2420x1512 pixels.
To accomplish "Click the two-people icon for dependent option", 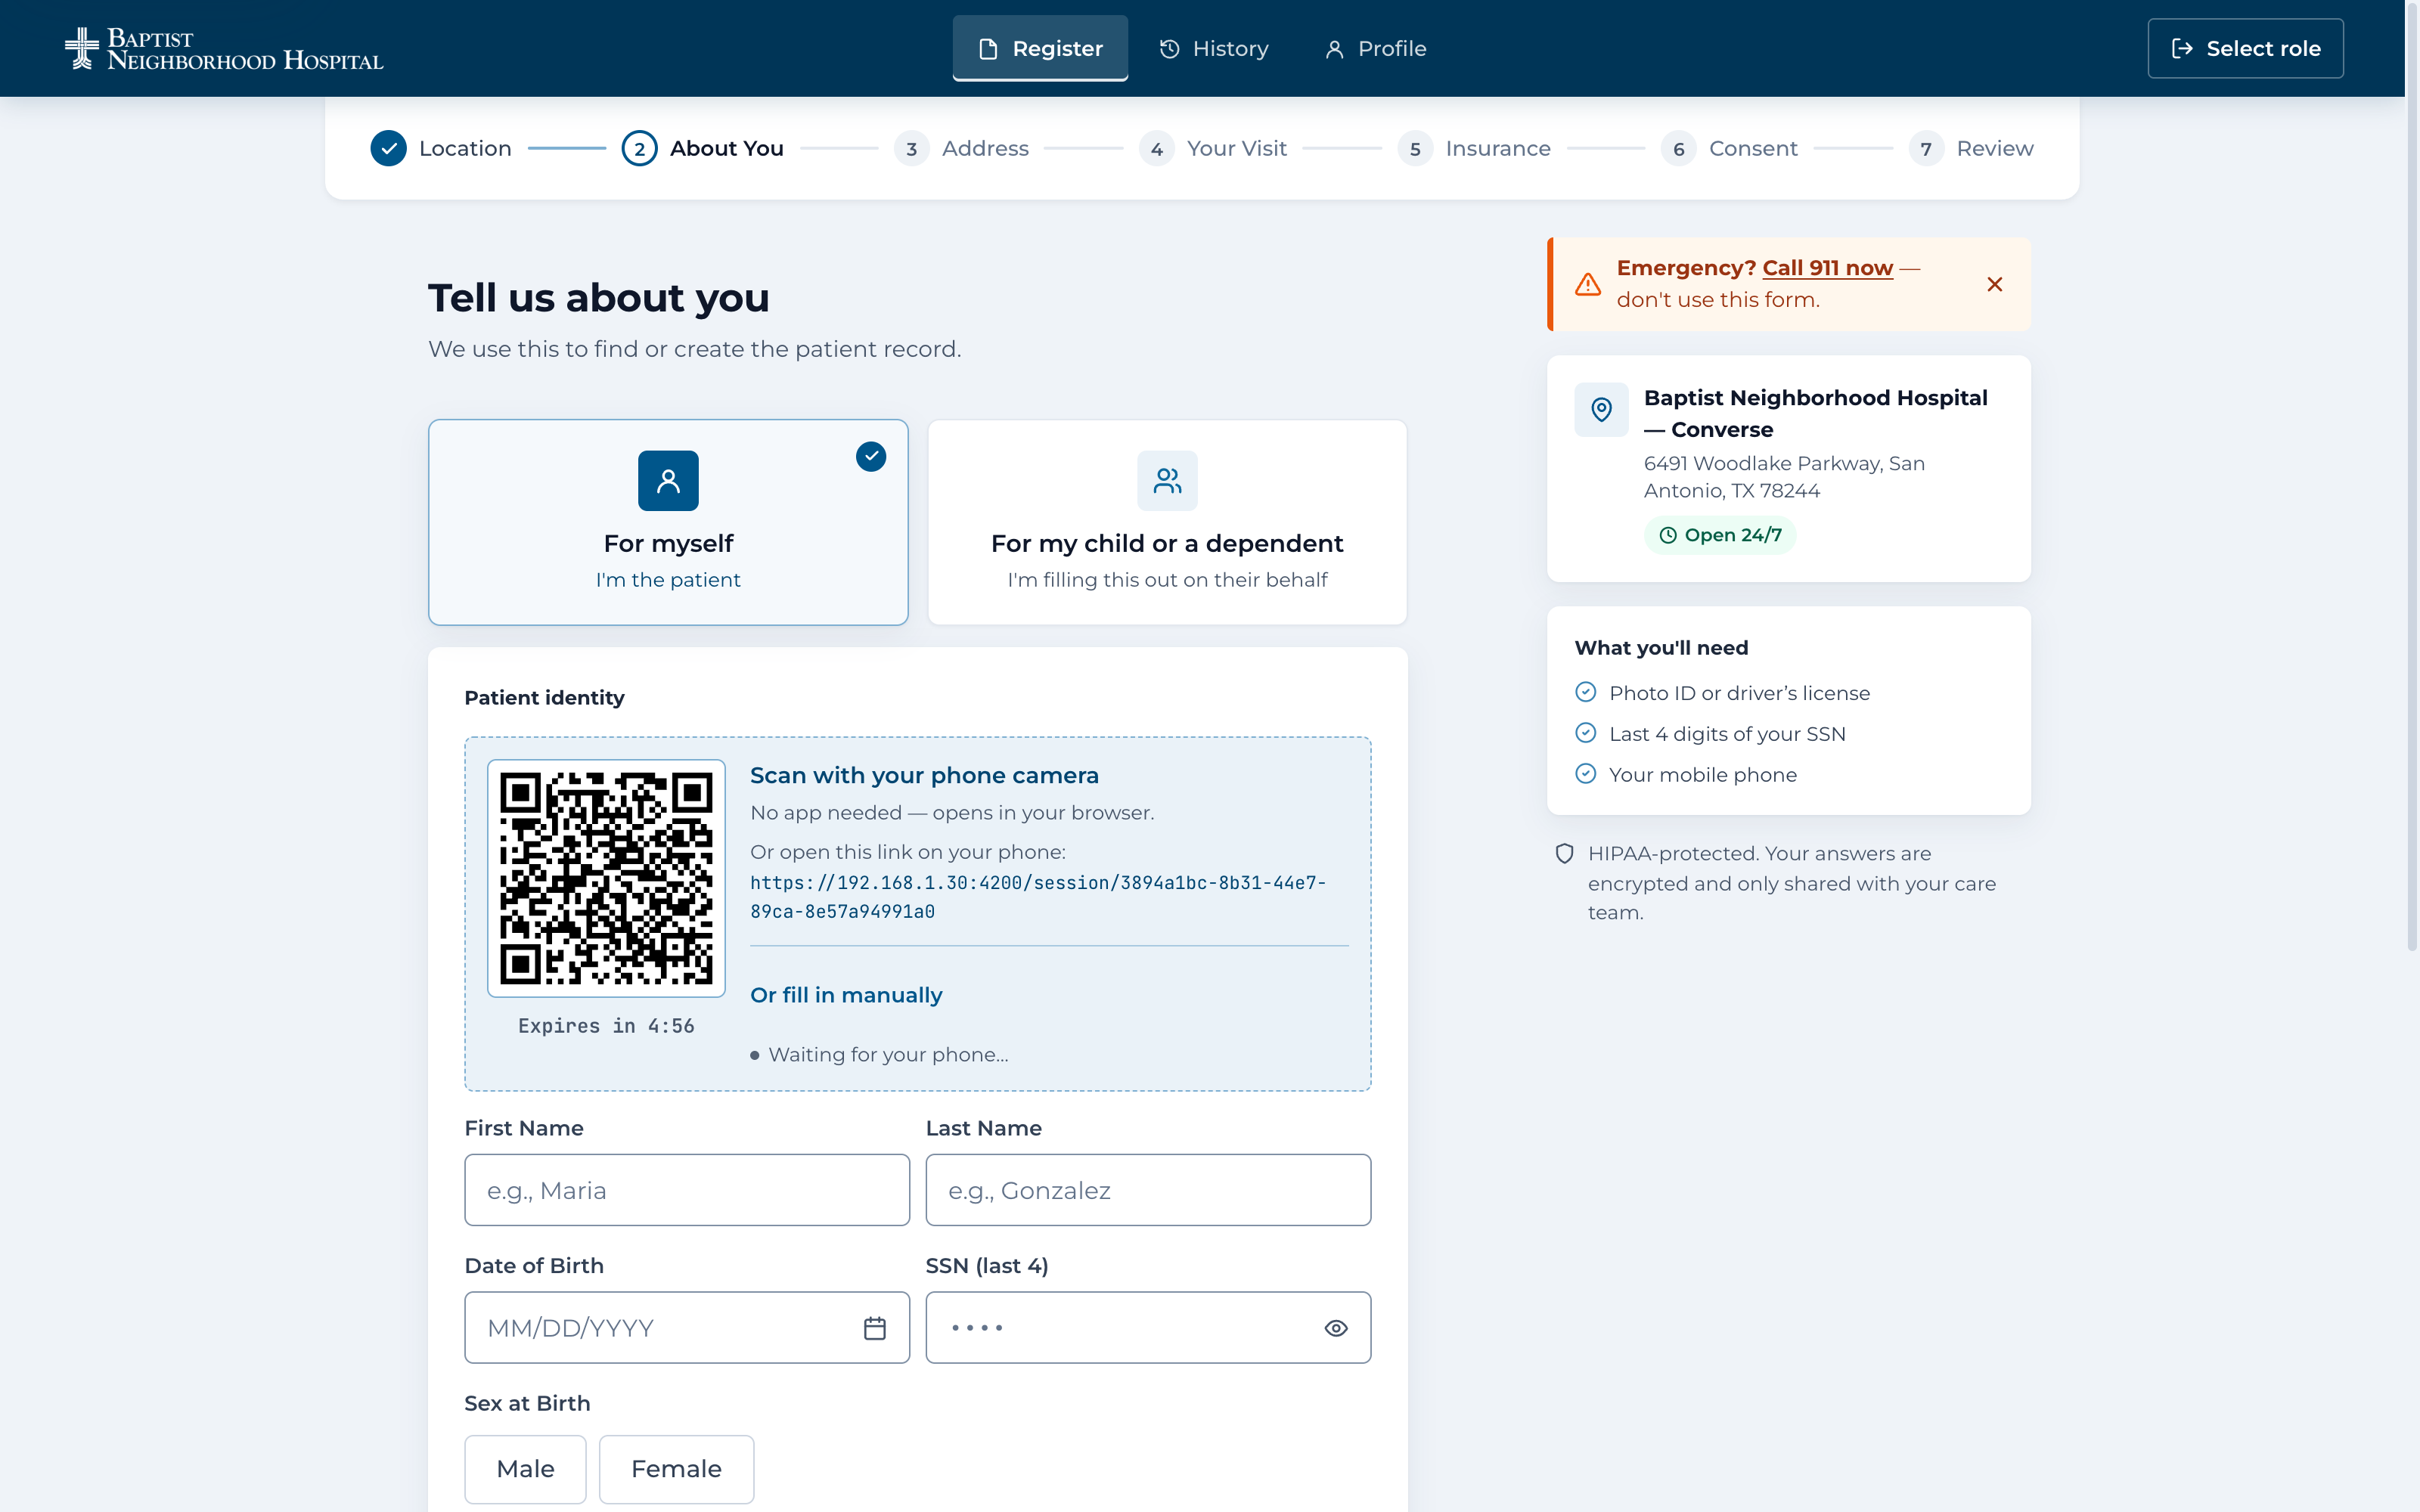I will click(x=1167, y=481).
